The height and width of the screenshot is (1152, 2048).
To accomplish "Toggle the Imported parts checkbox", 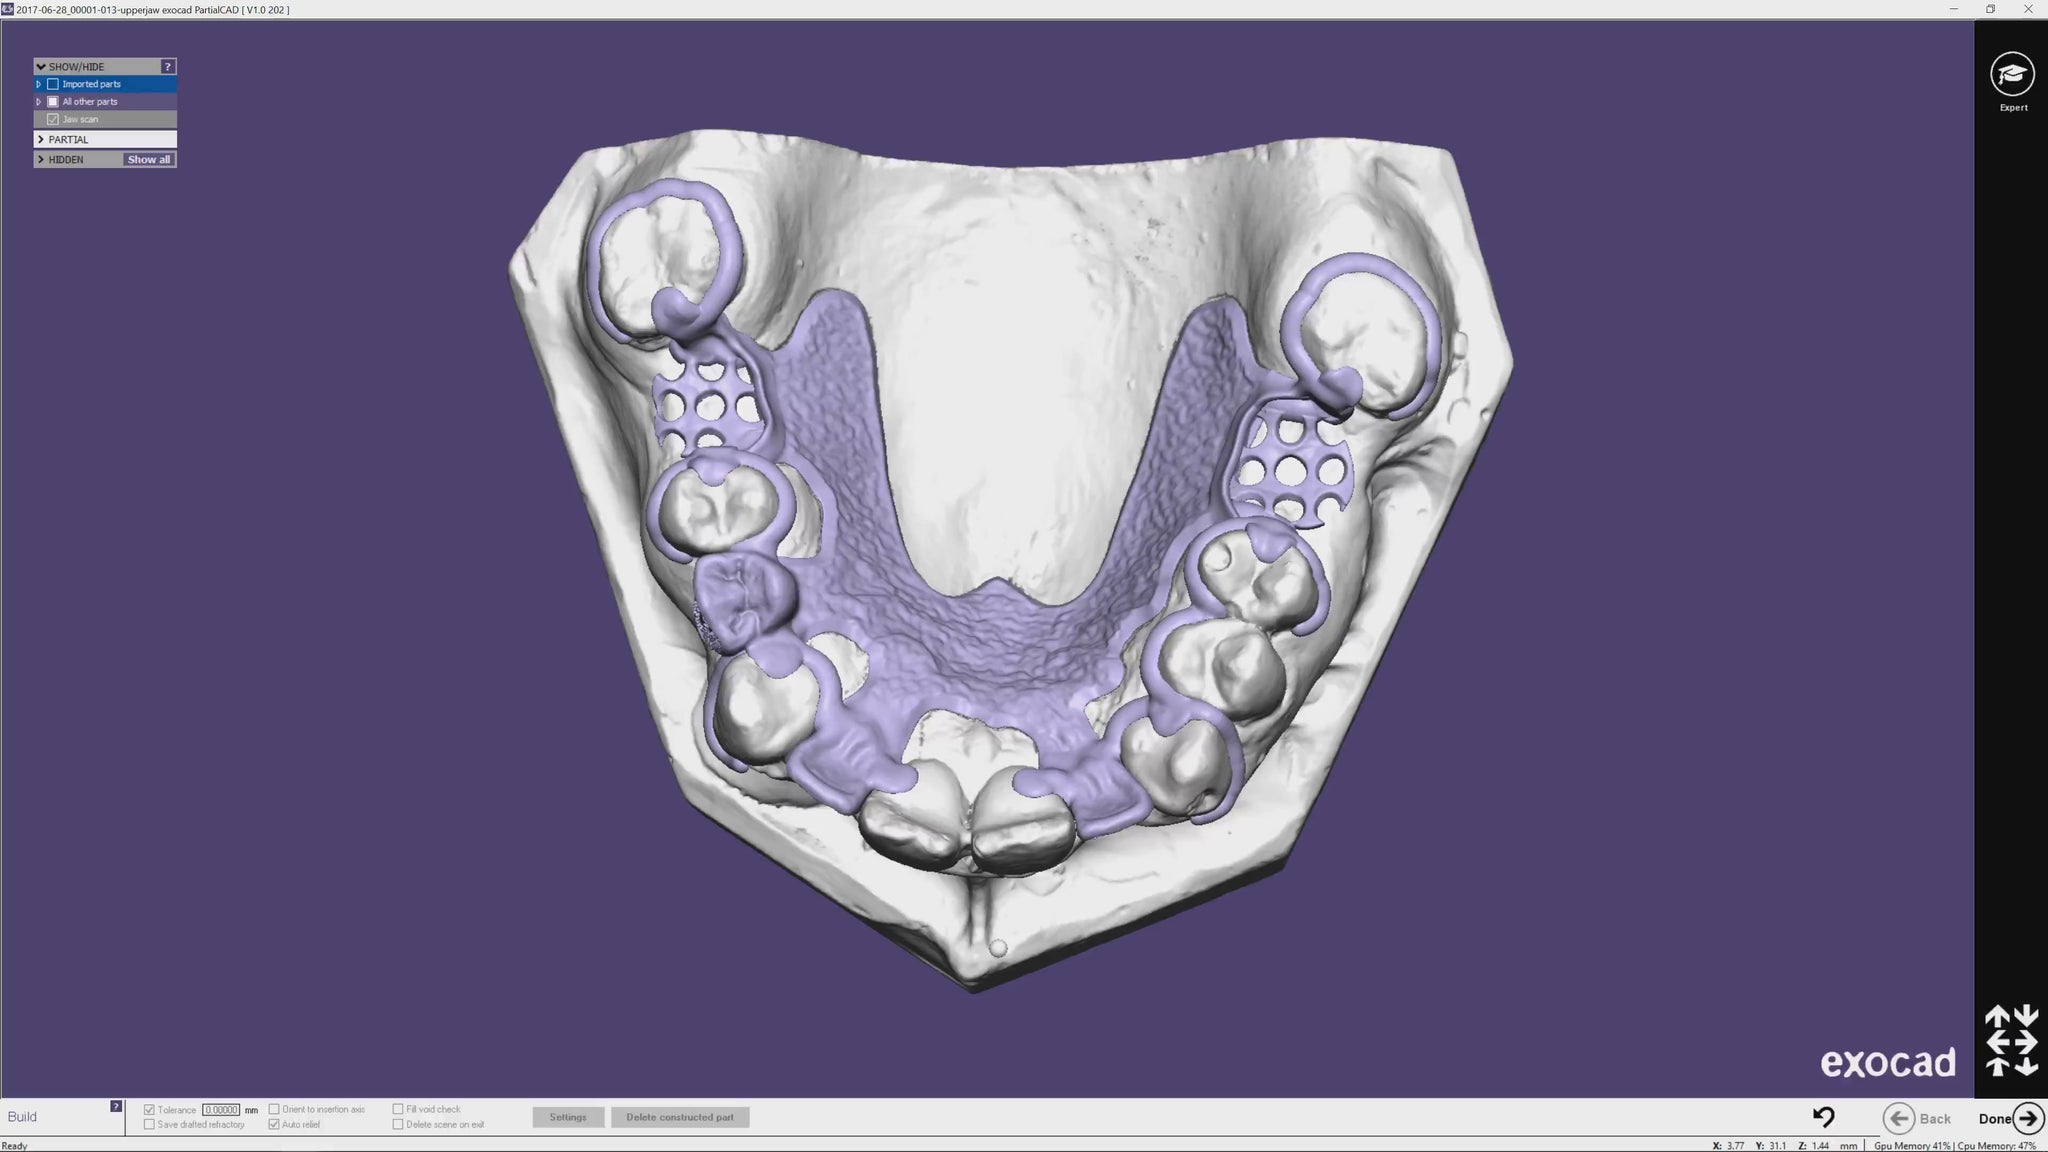I will [53, 84].
